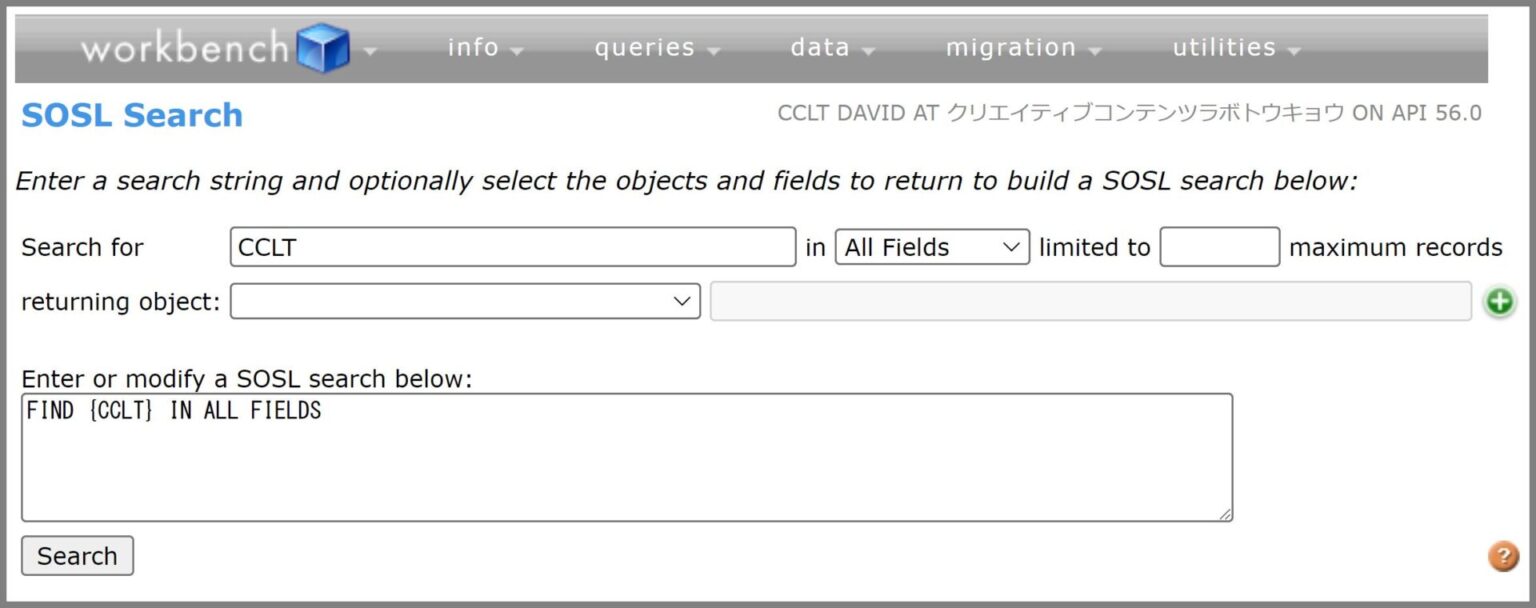Open the data menu
Screen dimensions: 1536x608
(820, 46)
